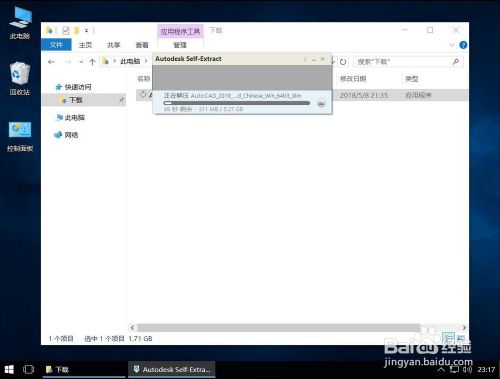Click the horizontal scrollbar thumb

(278, 328)
